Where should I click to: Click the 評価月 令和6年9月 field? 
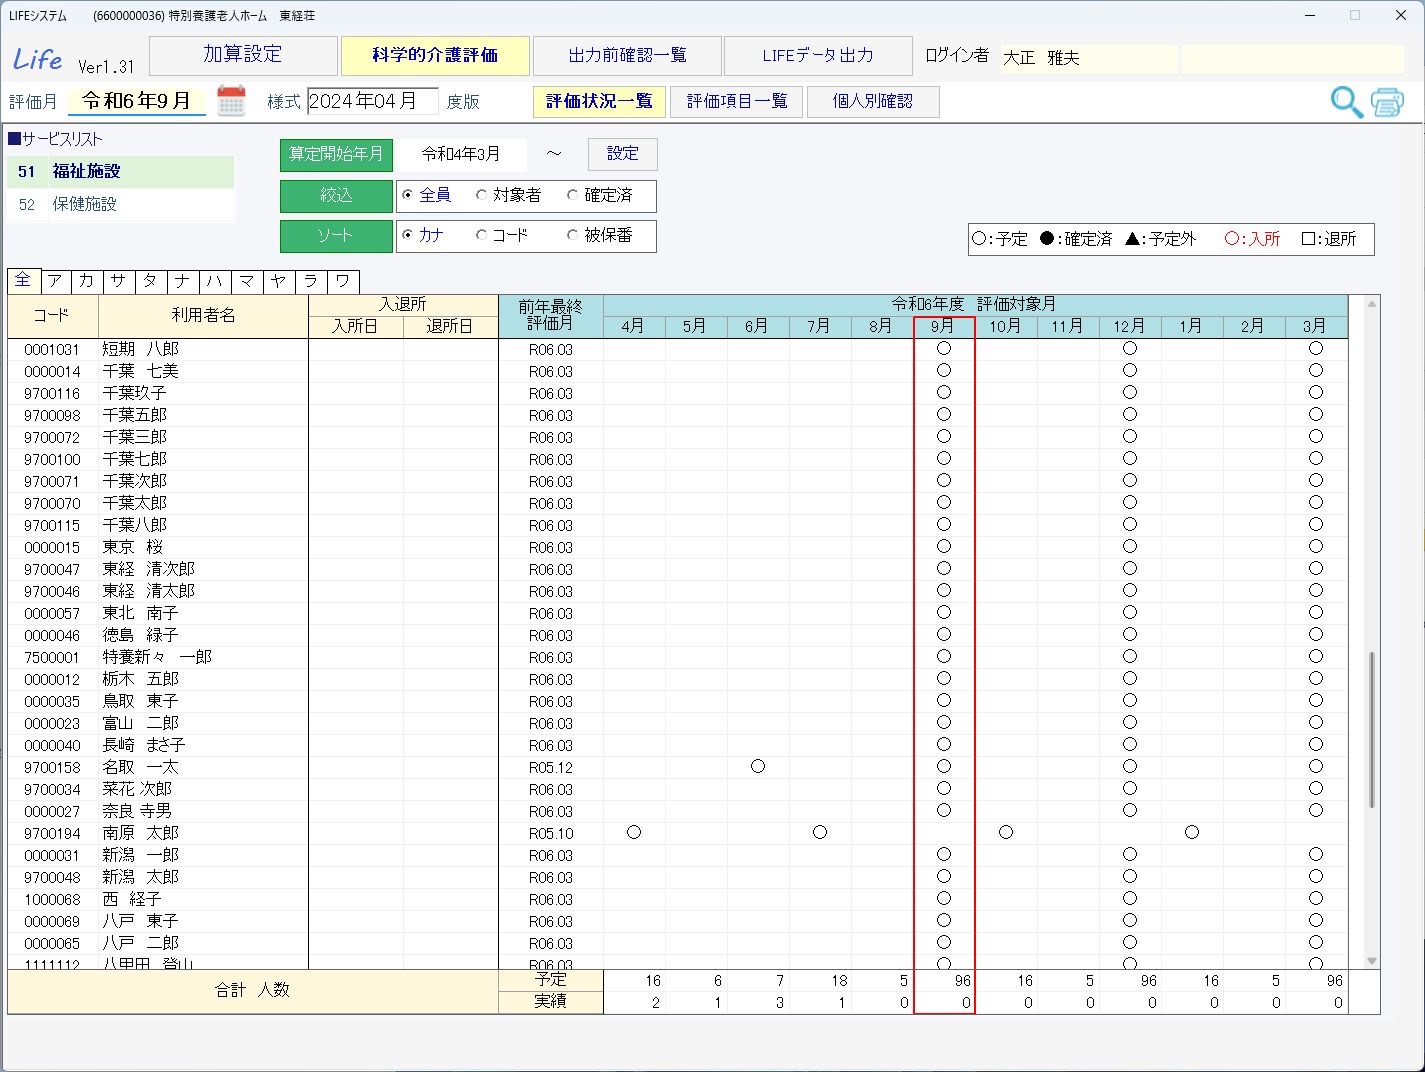point(137,101)
